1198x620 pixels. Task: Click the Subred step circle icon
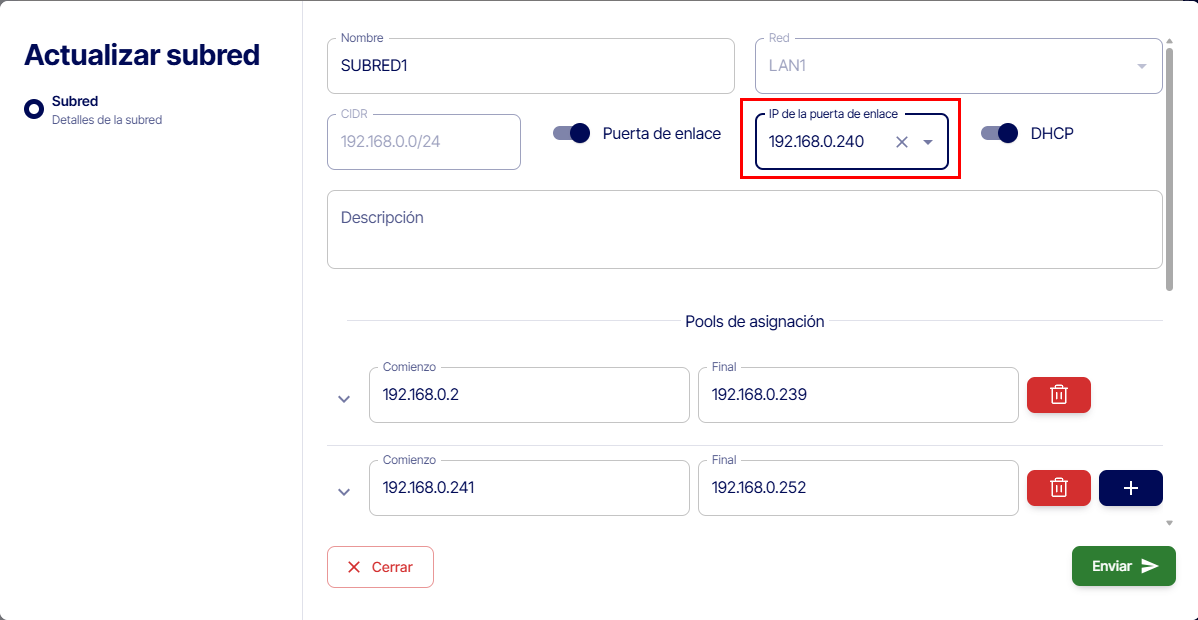34,109
